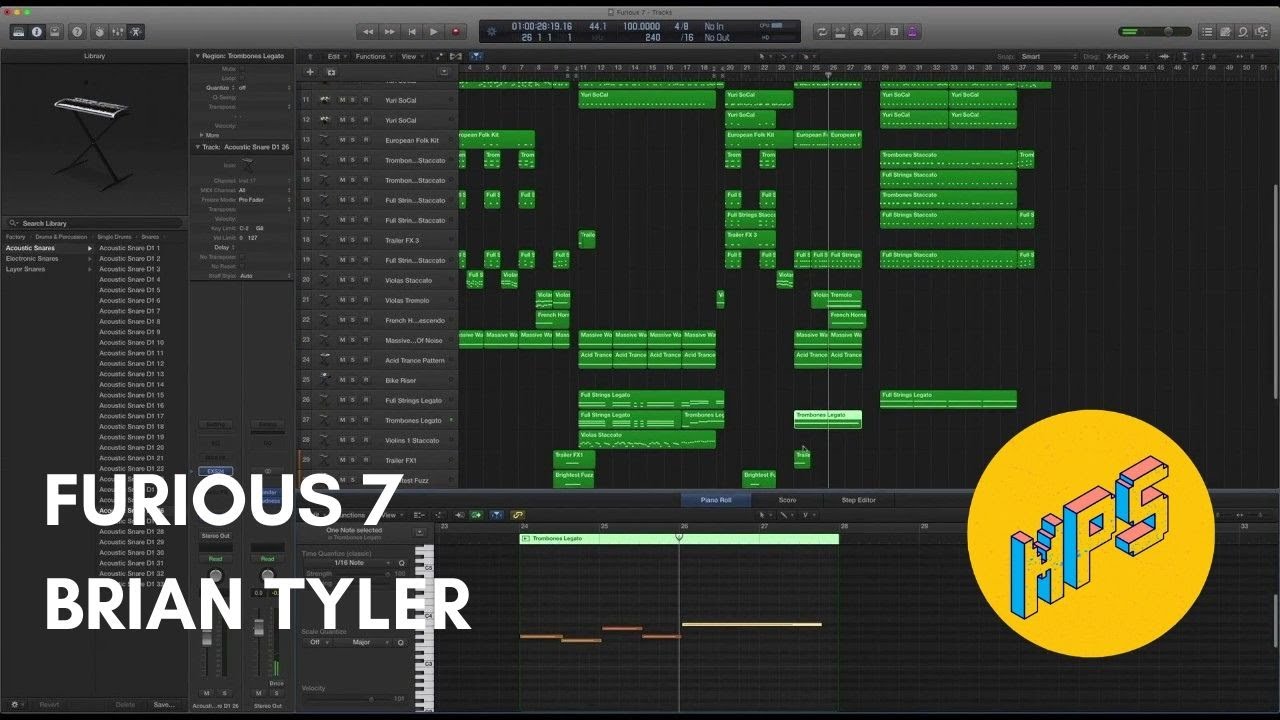Viewport: 1280px width, 720px height.
Task: Switch to the Piano Roll tab
Action: pos(716,500)
